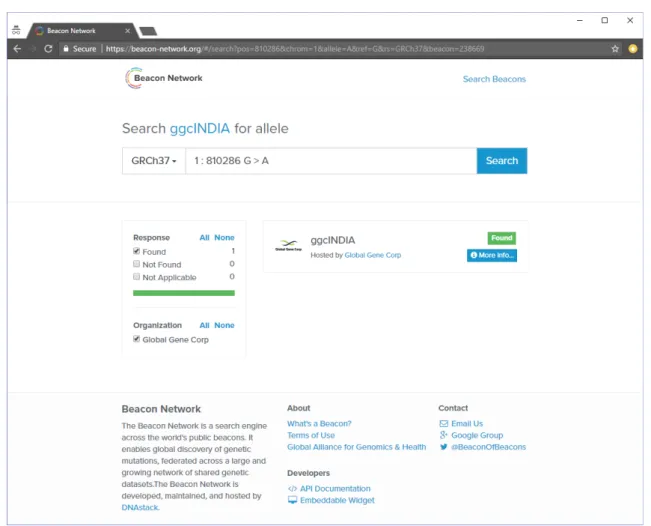This screenshot has width=651, height=526.
Task: Open the Global Gene Corp host link
Action: [373, 255]
